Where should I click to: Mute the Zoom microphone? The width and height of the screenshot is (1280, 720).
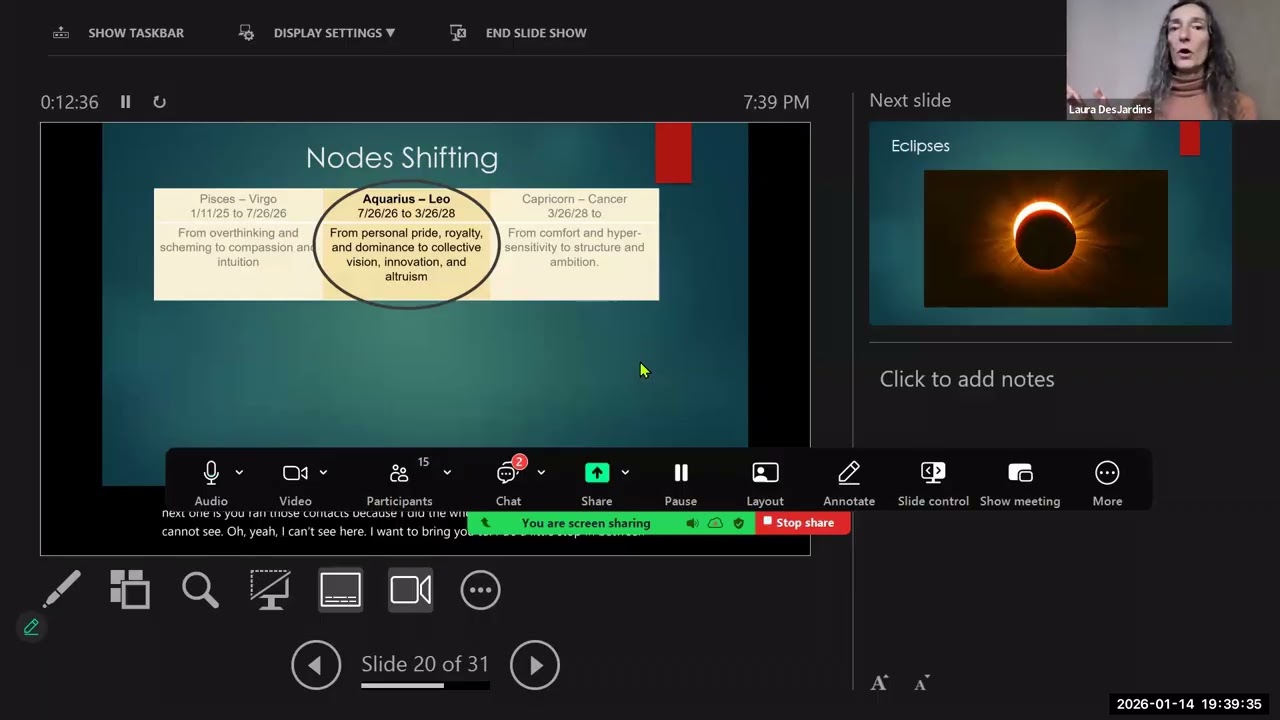tap(211, 482)
